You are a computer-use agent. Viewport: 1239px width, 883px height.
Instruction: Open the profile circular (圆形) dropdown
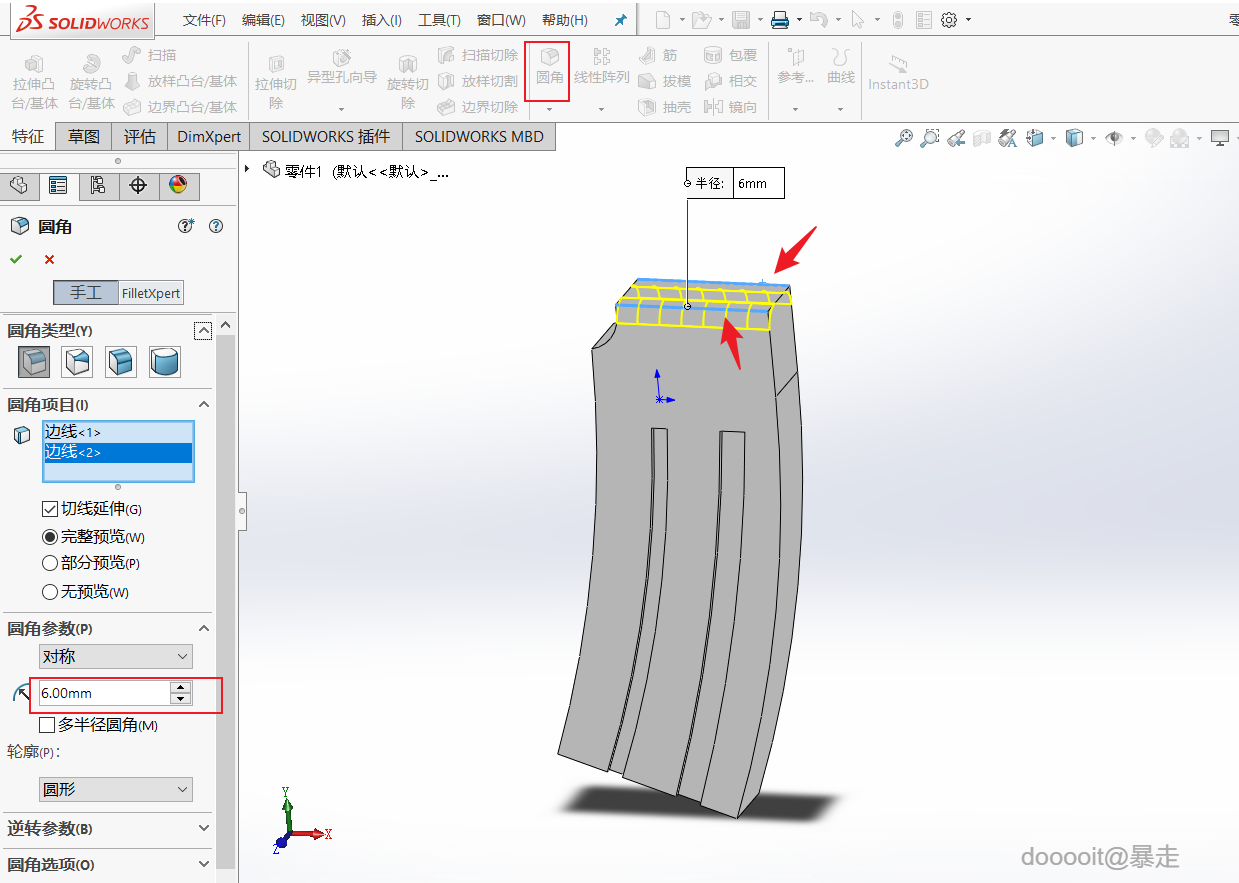coord(116,790)
